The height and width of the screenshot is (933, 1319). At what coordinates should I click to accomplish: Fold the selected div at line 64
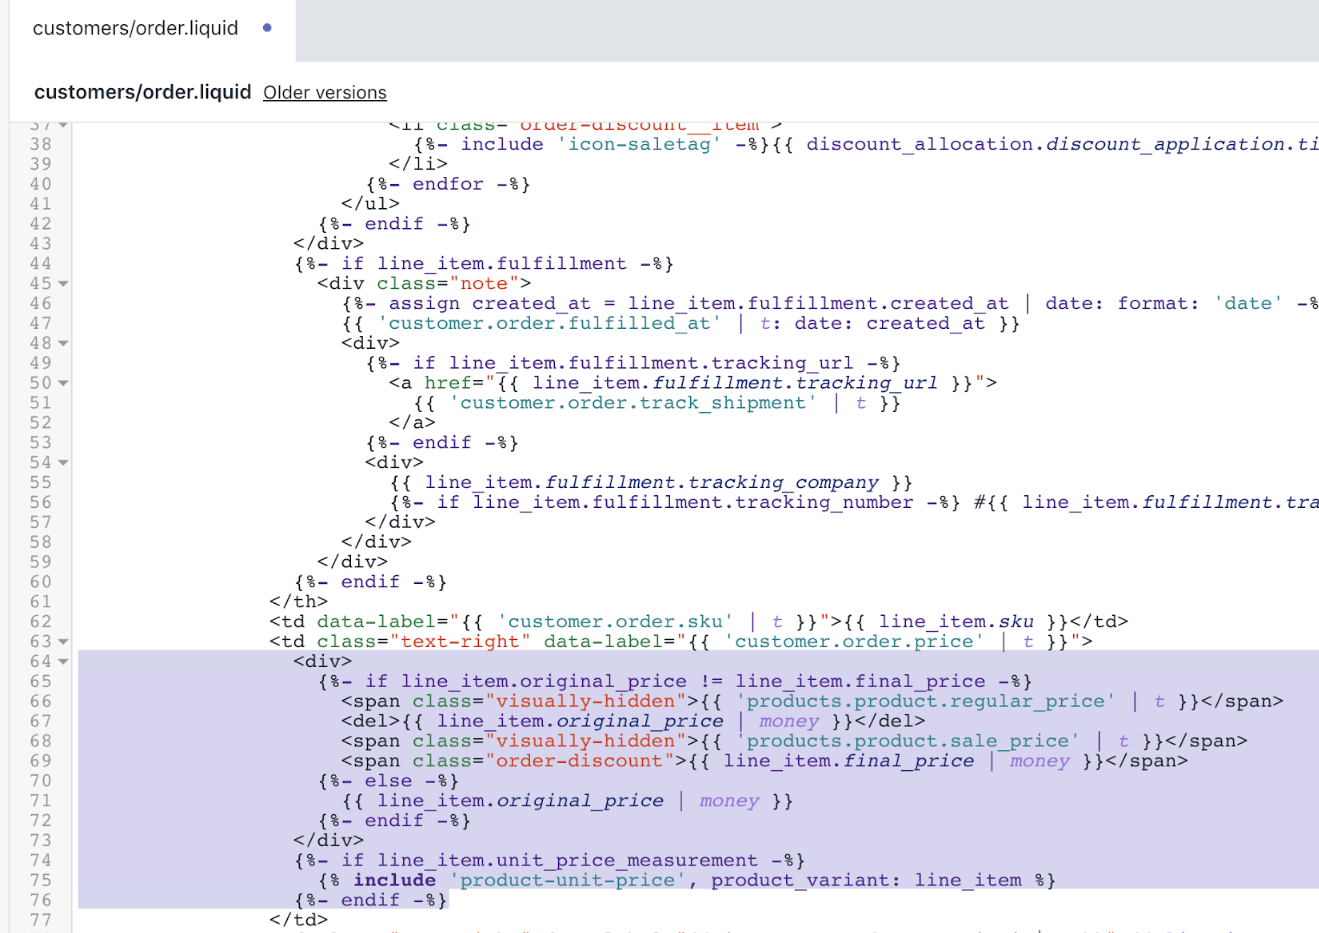[63, 662]
